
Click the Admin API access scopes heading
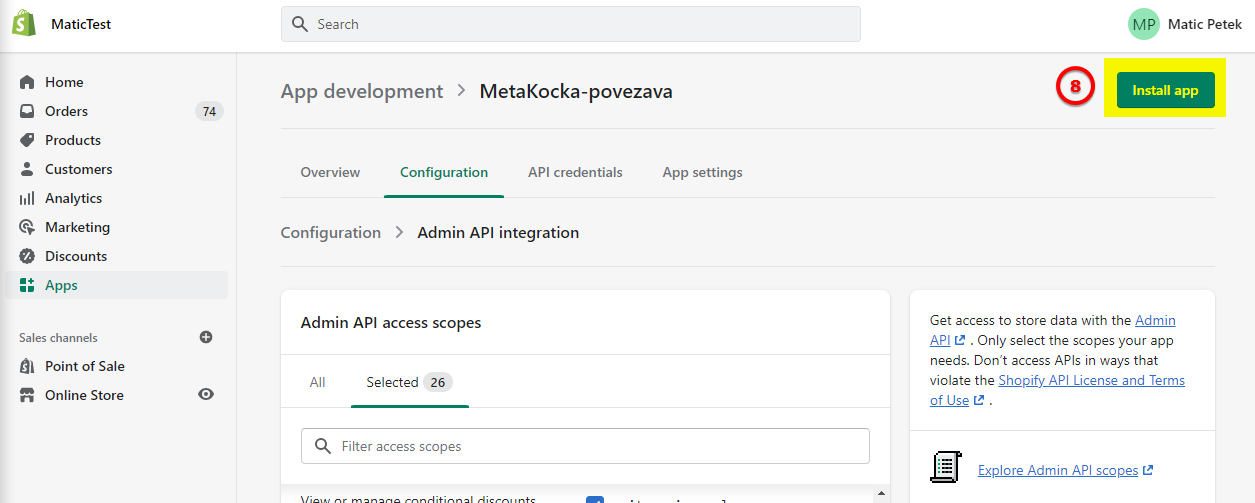(391, 323)
